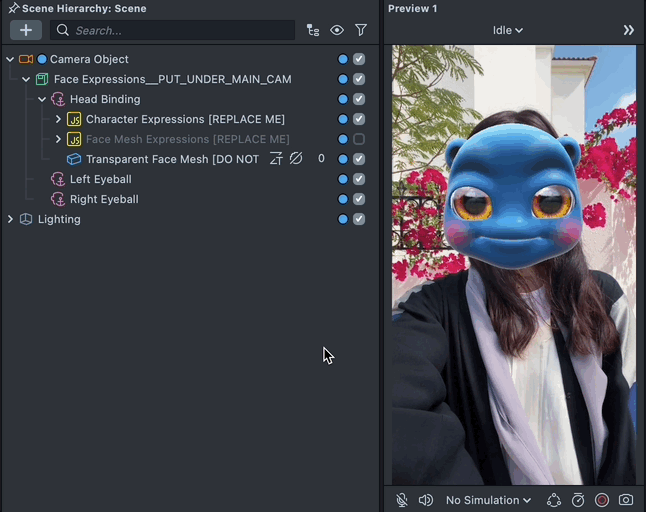This screenshot has width=646, height=512.
Task: Click the blue layer dot for Head Binding
Action: (x=343, y=99)
